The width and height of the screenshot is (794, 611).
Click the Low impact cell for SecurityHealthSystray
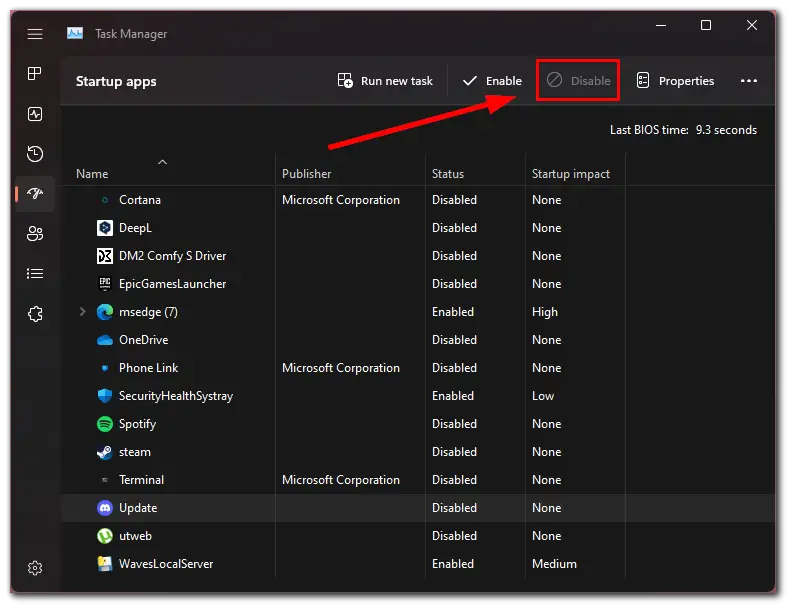543,396
